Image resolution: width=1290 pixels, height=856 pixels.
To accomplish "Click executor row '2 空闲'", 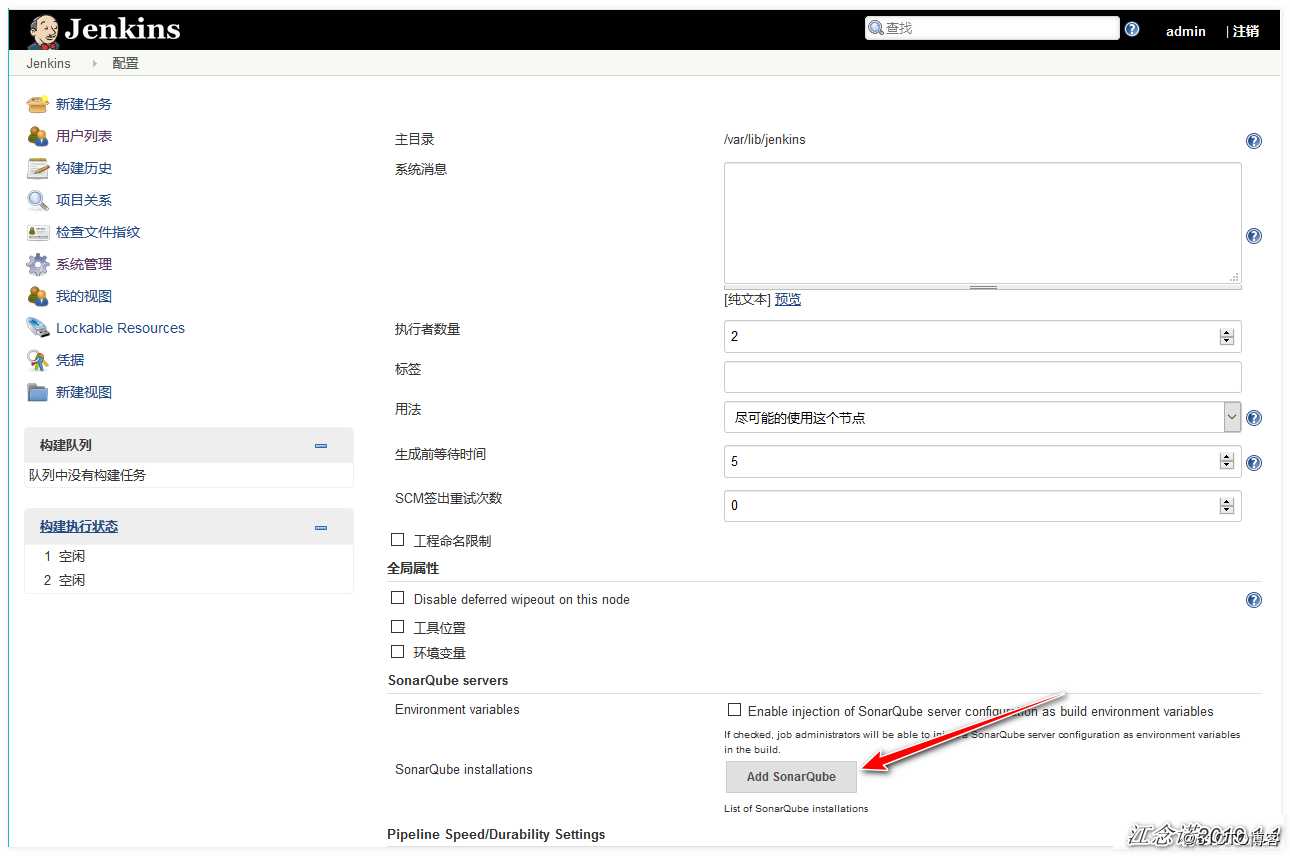I will (64, 580).
